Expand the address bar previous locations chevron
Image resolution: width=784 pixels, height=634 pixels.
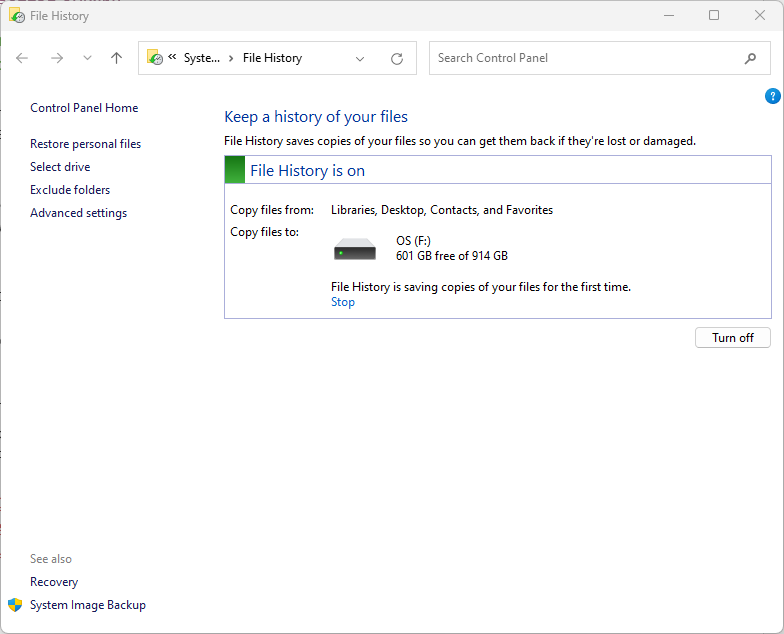pyautogui.click(x=360, y=58)
